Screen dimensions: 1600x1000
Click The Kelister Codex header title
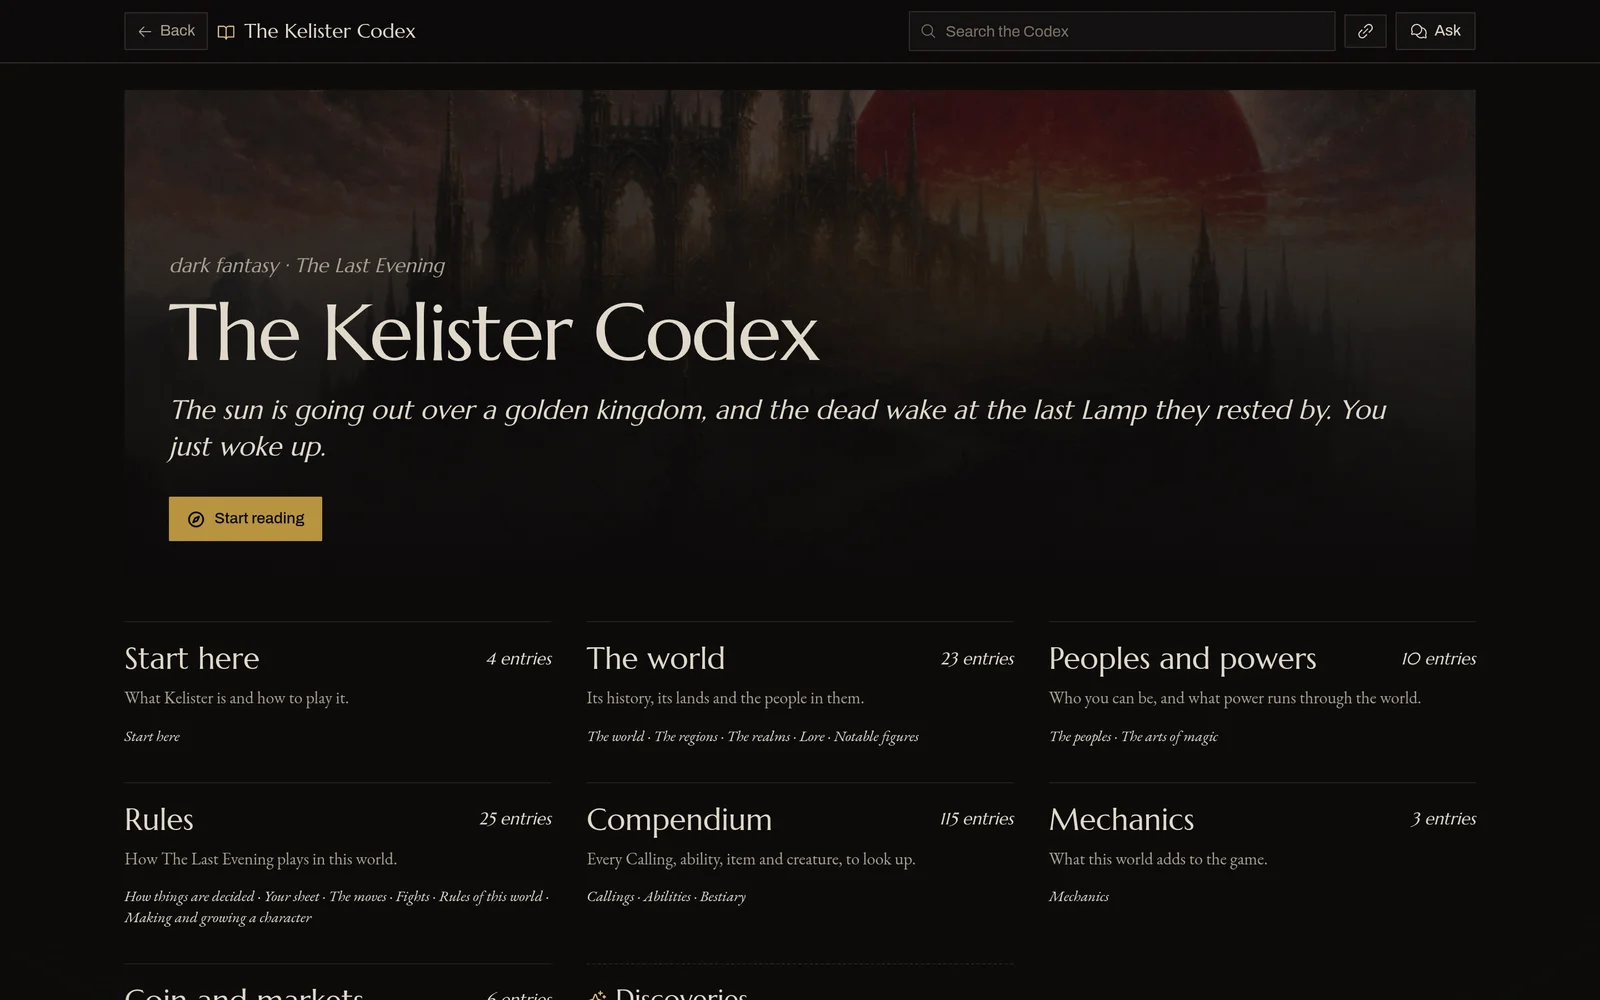pos(330,31)
